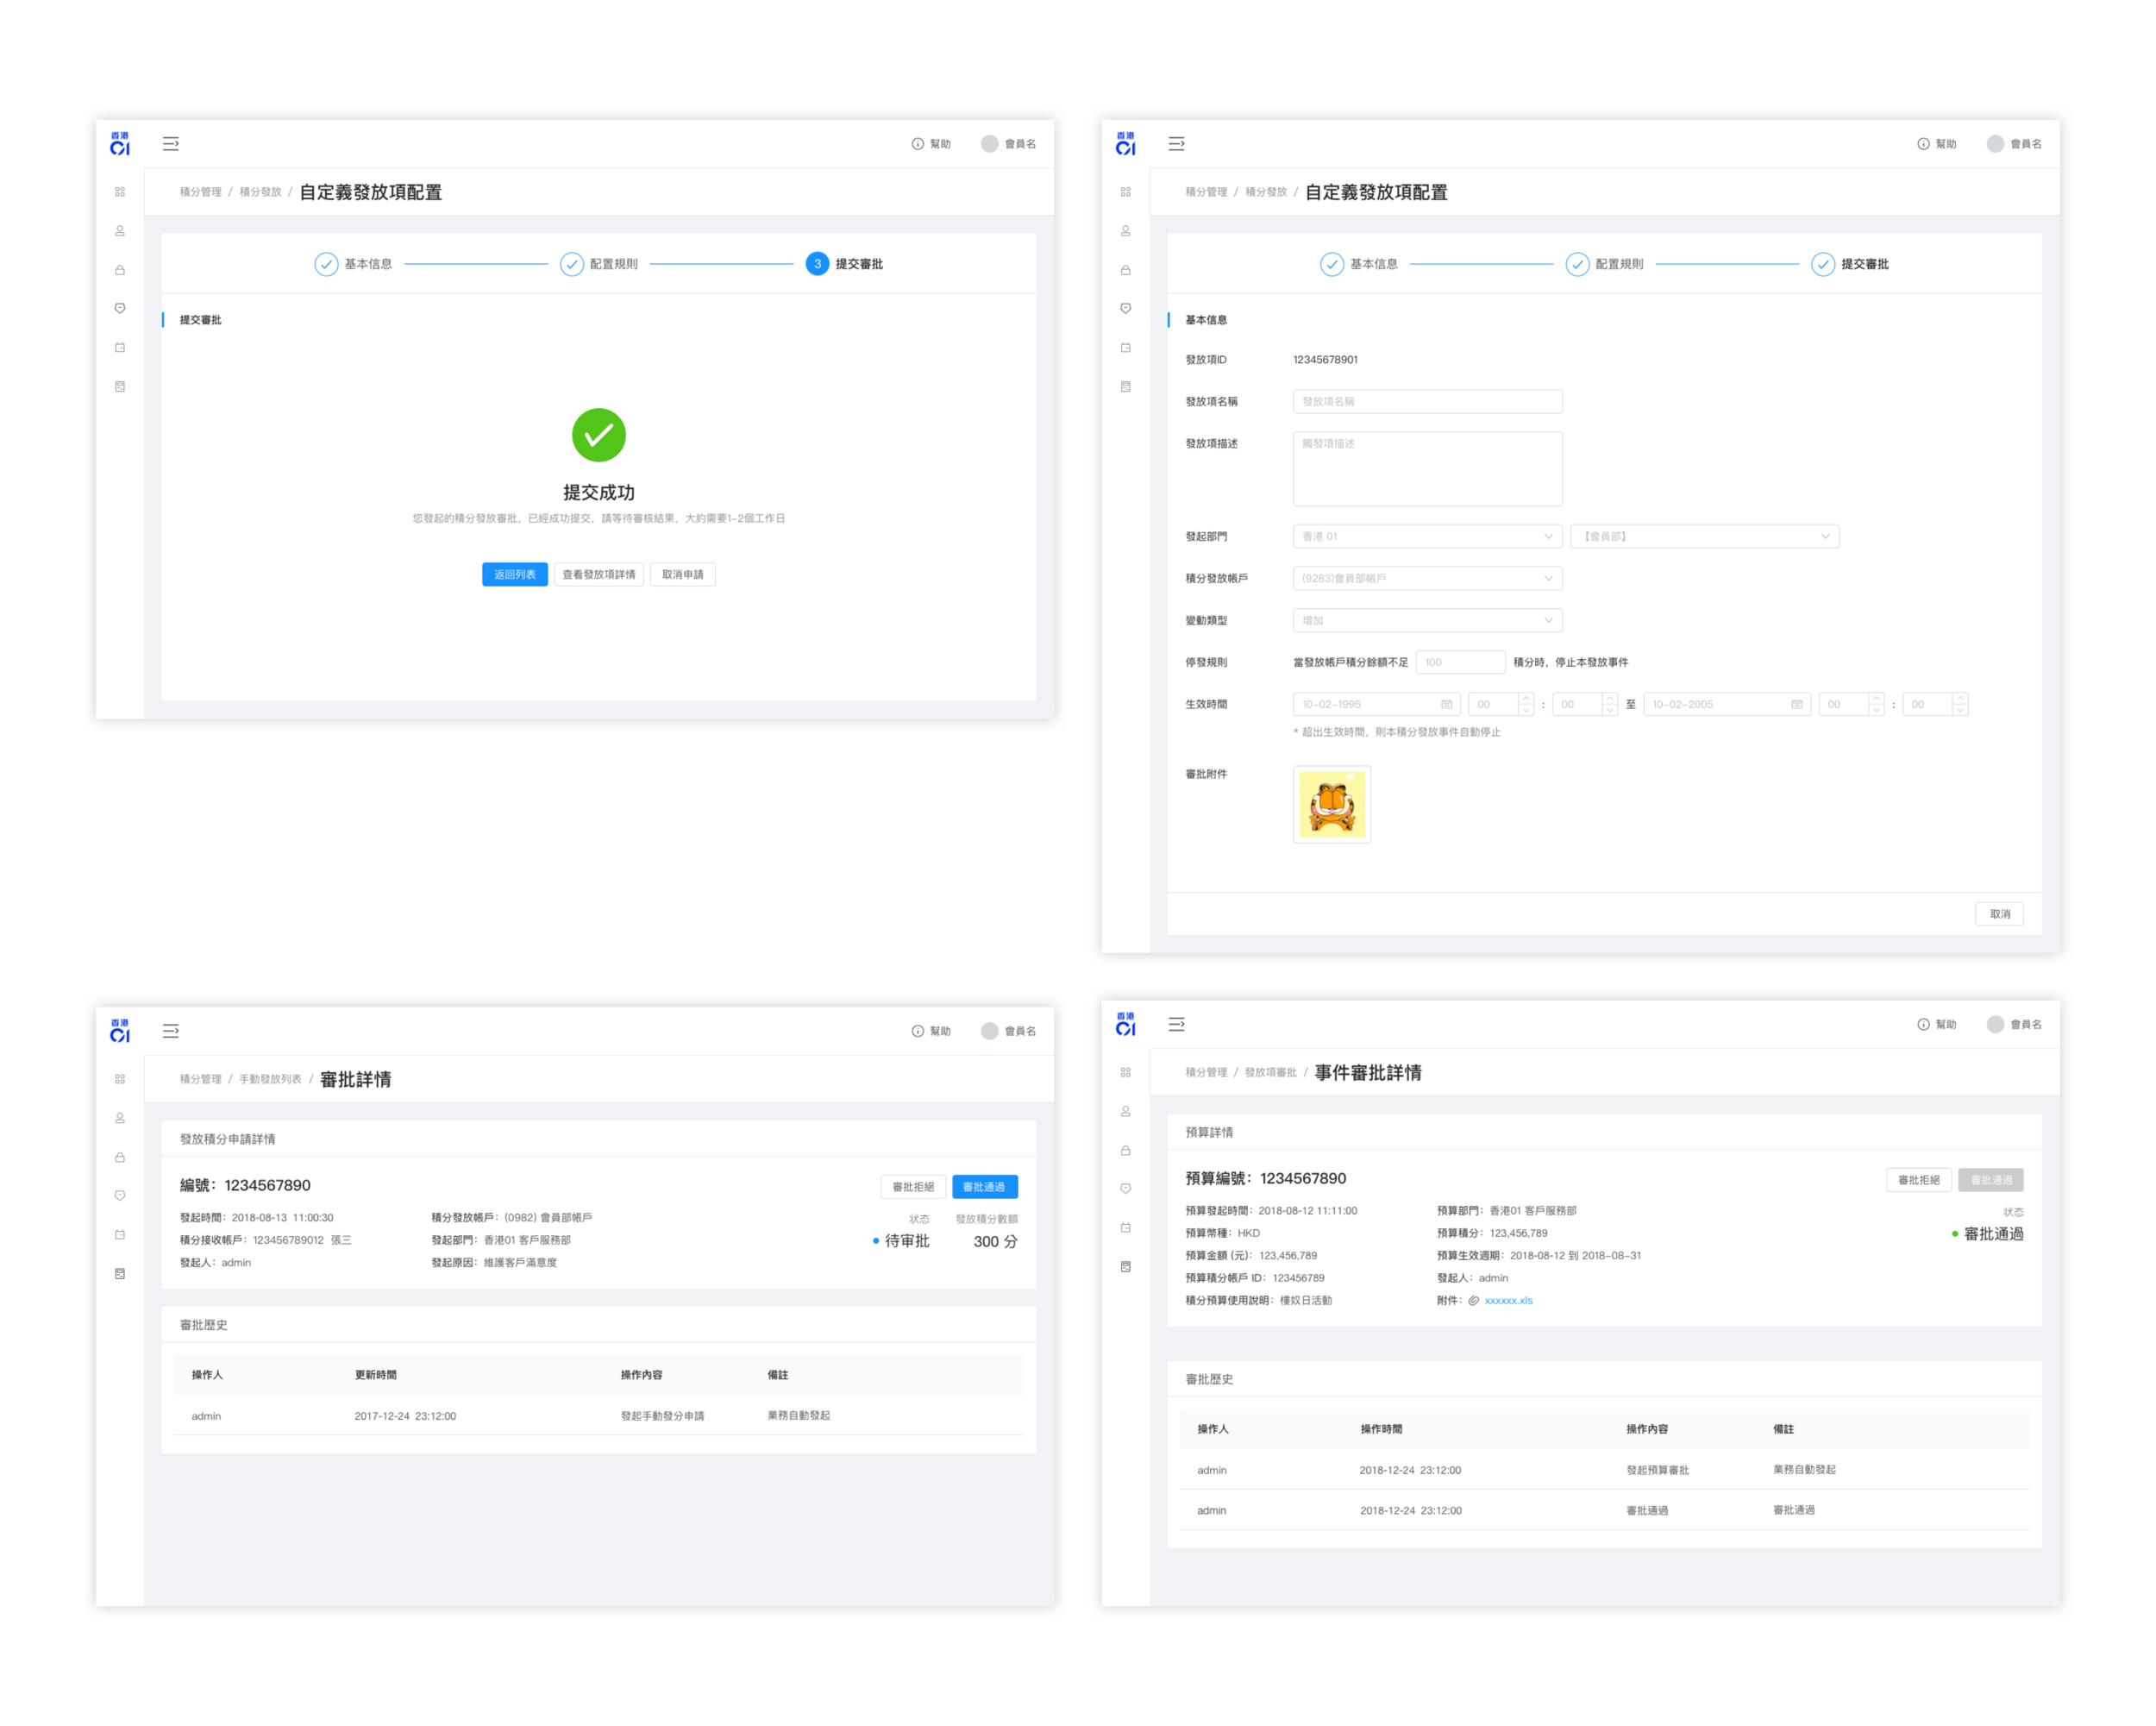Click 香港01 logo on 事件審批詳情 page

(x=1125, y=1024)
